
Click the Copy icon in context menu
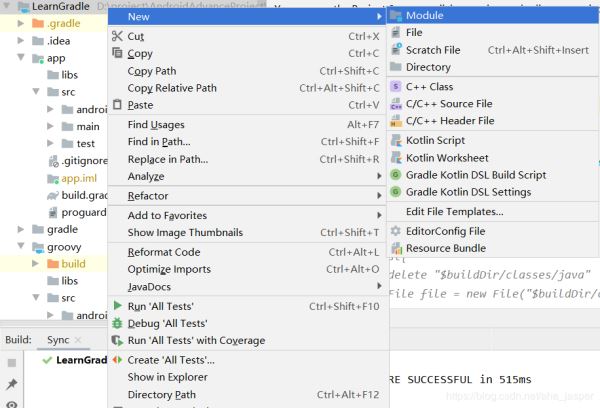tap(117, 53)
